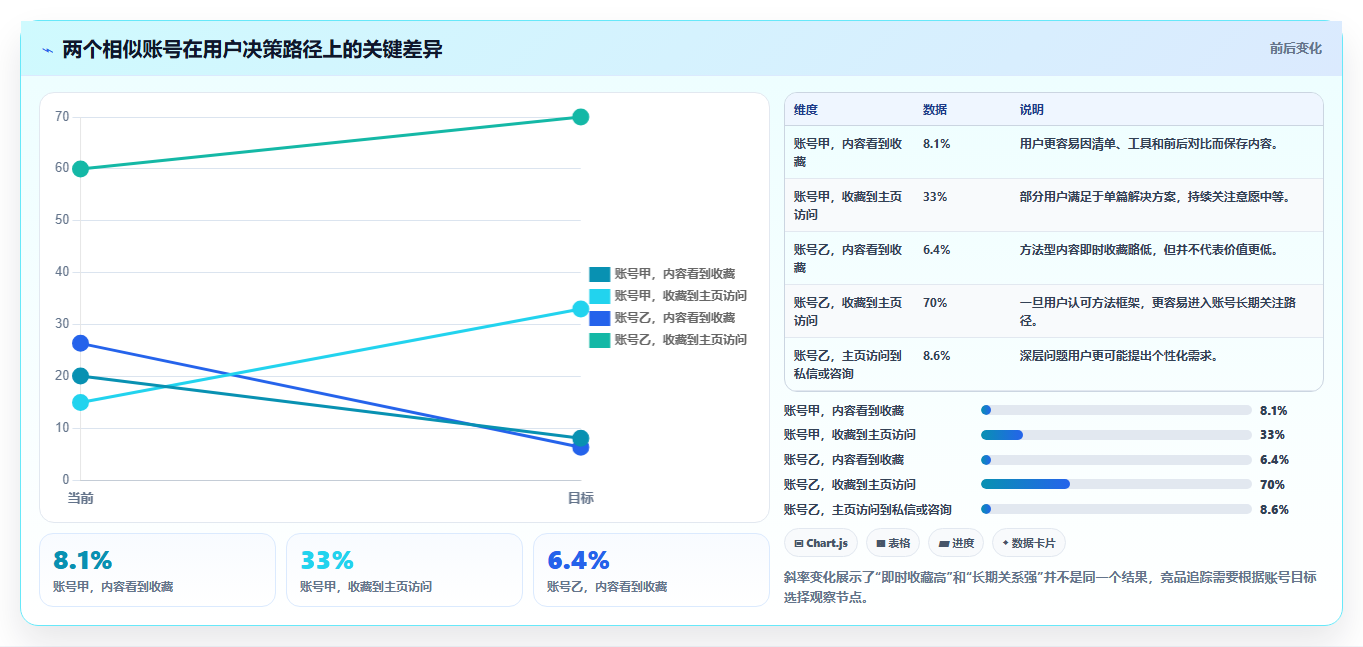Click the 说明 column header
The height and width of the screenshot is (647, 1363).
click(x=1032, y=109)
